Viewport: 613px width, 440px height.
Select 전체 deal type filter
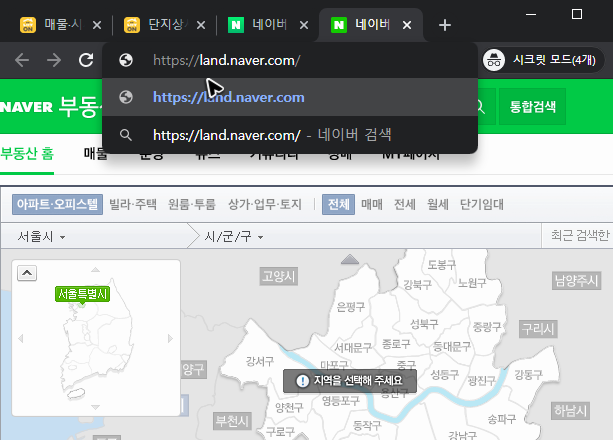point(339,204)
